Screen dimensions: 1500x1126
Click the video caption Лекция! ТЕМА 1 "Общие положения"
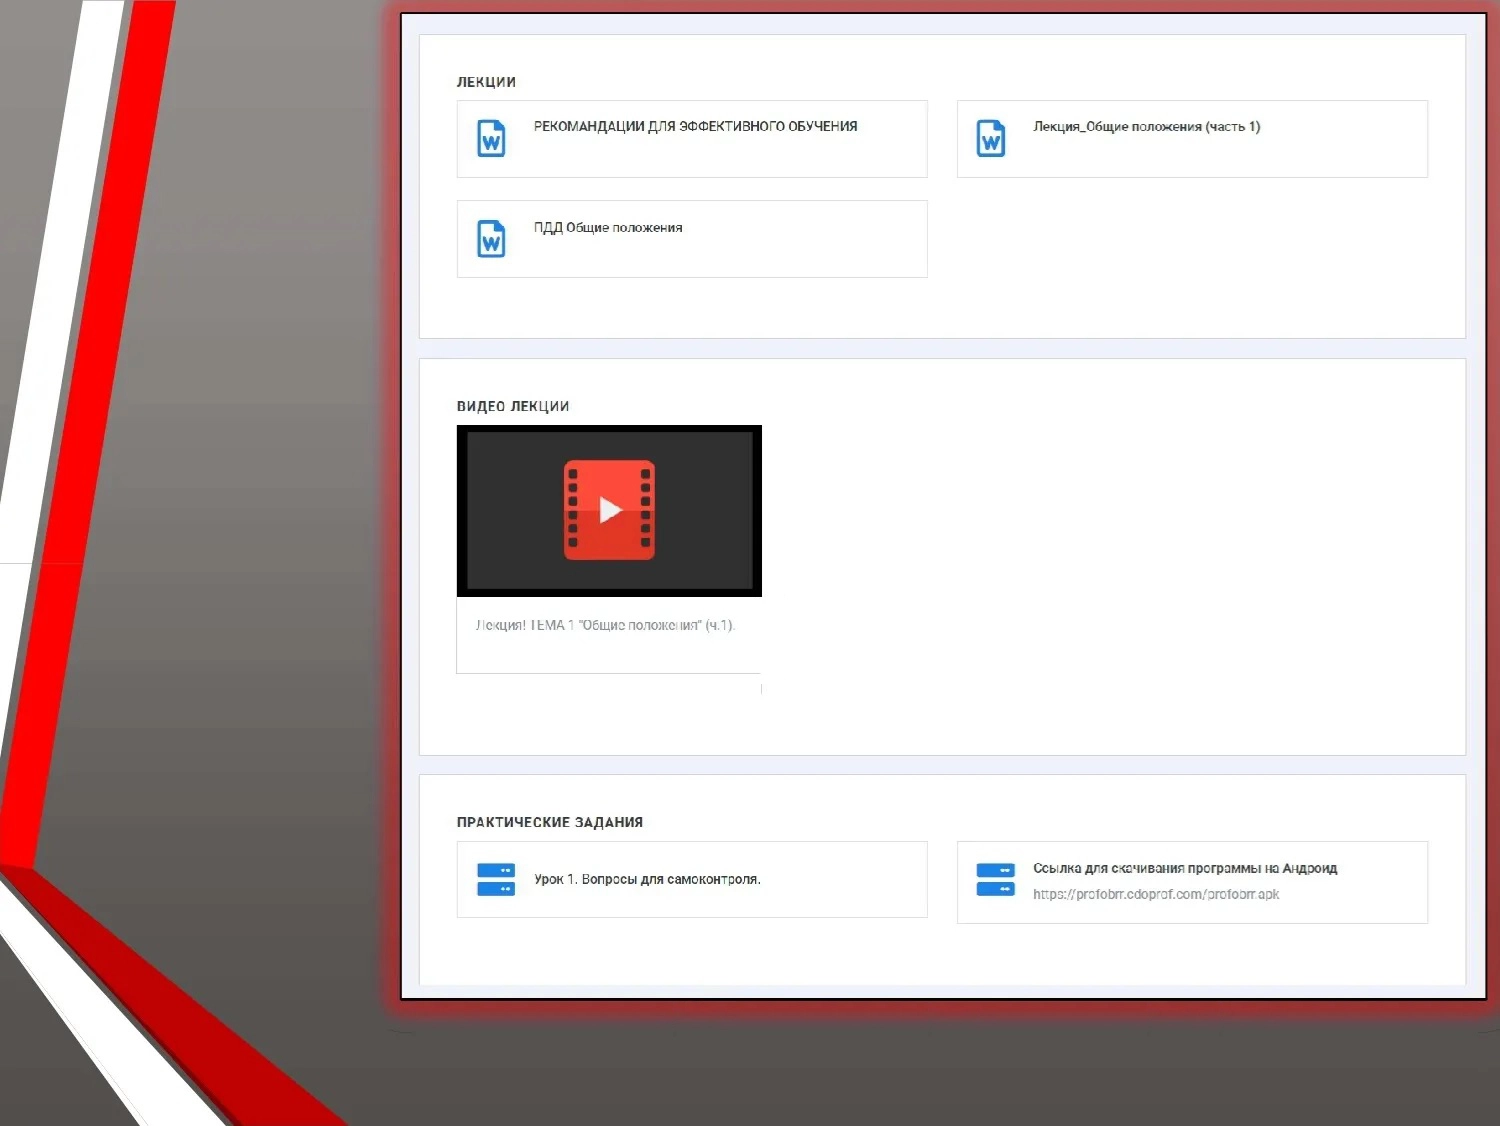(x=605, y=626)
